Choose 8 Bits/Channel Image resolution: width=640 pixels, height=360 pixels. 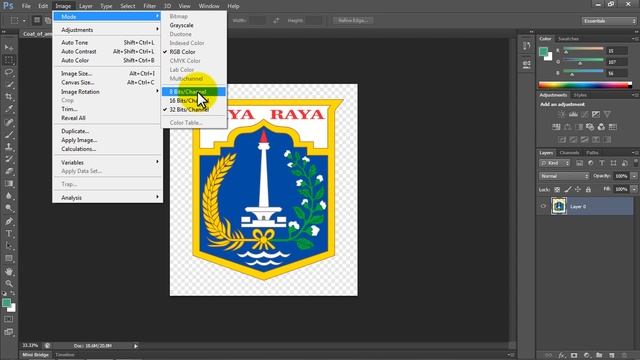tap(194, 92)
